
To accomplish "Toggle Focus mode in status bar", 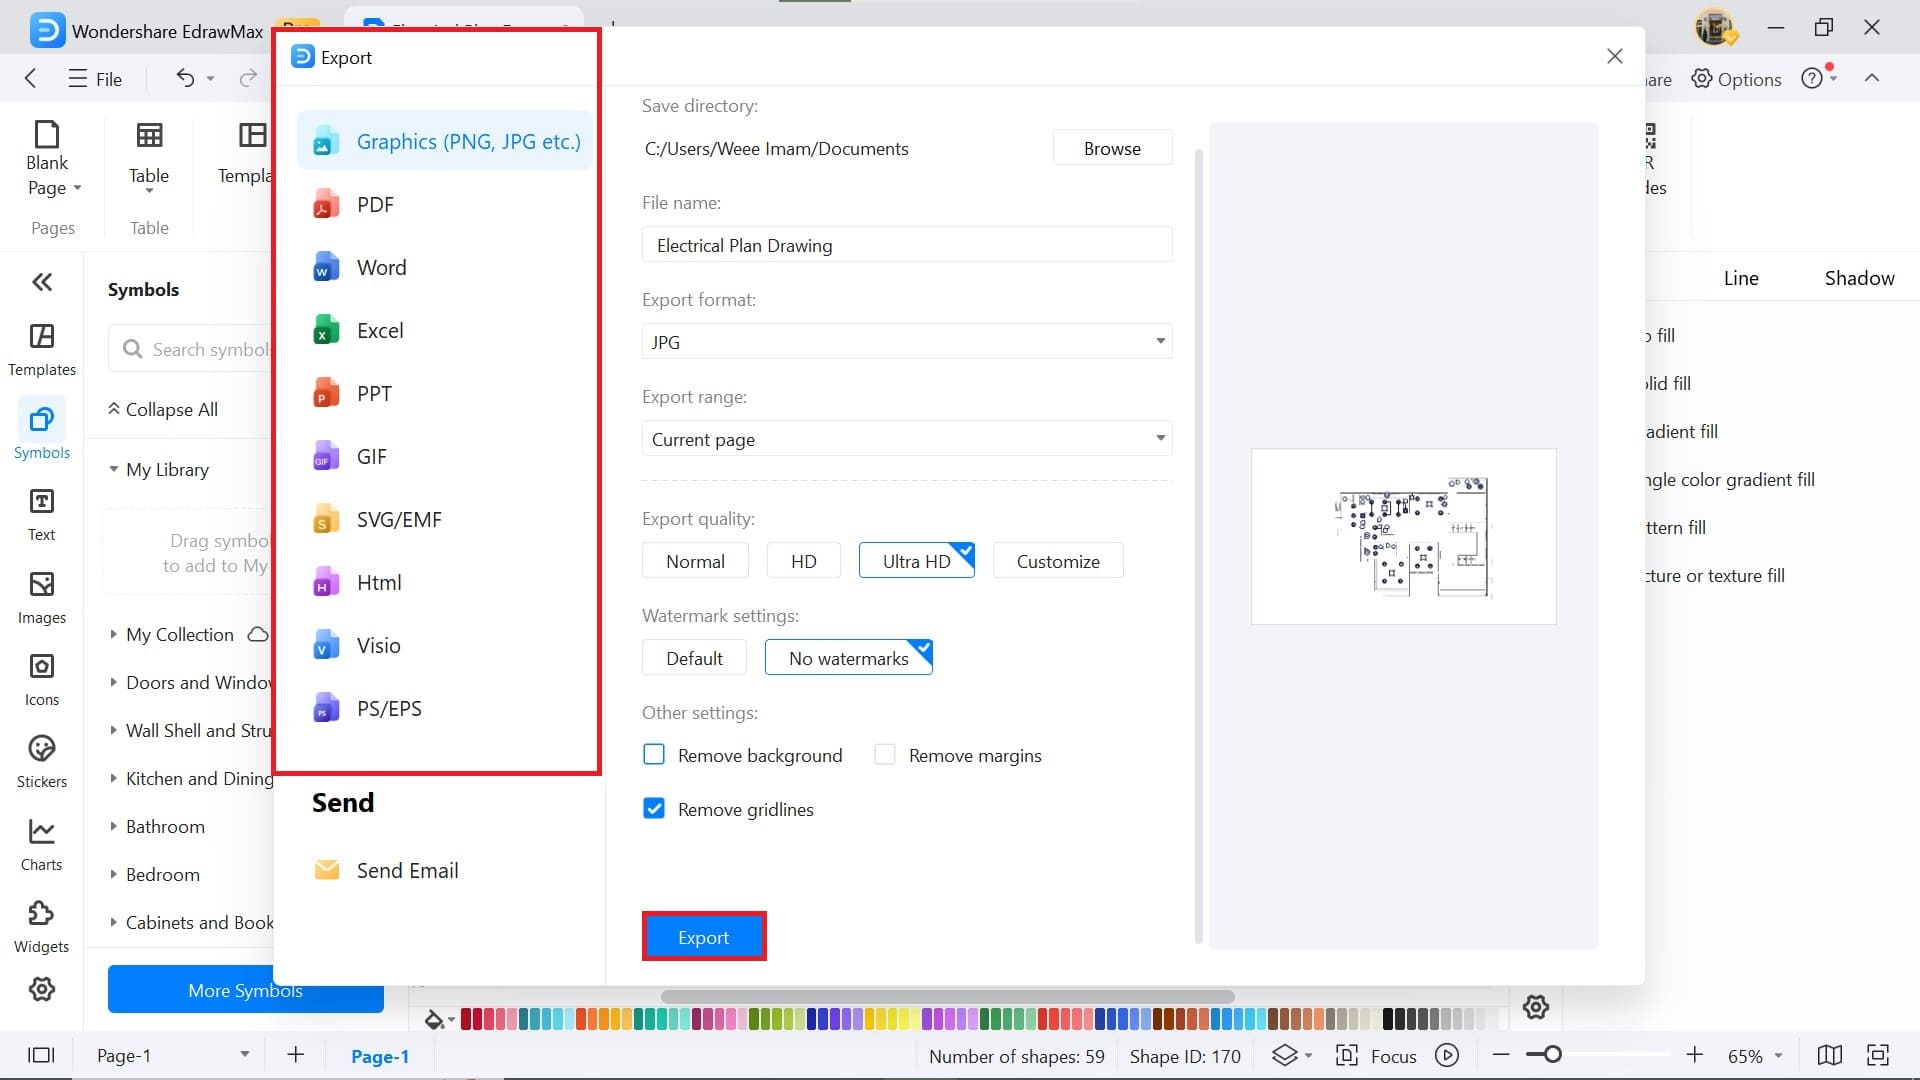I will [x=1376, y=1056].
